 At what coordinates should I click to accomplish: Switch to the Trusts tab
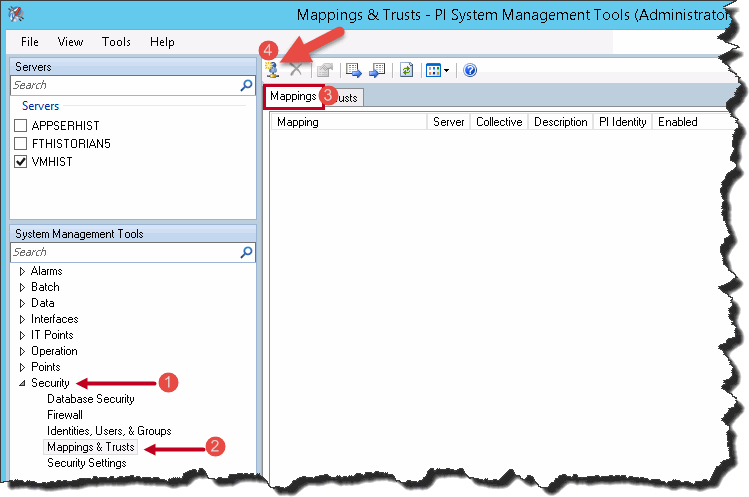pyautogui.click(x=347, y=97)
